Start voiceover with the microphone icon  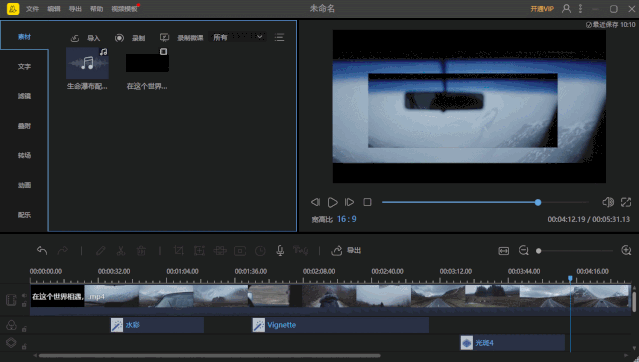(x=280, y=250)
